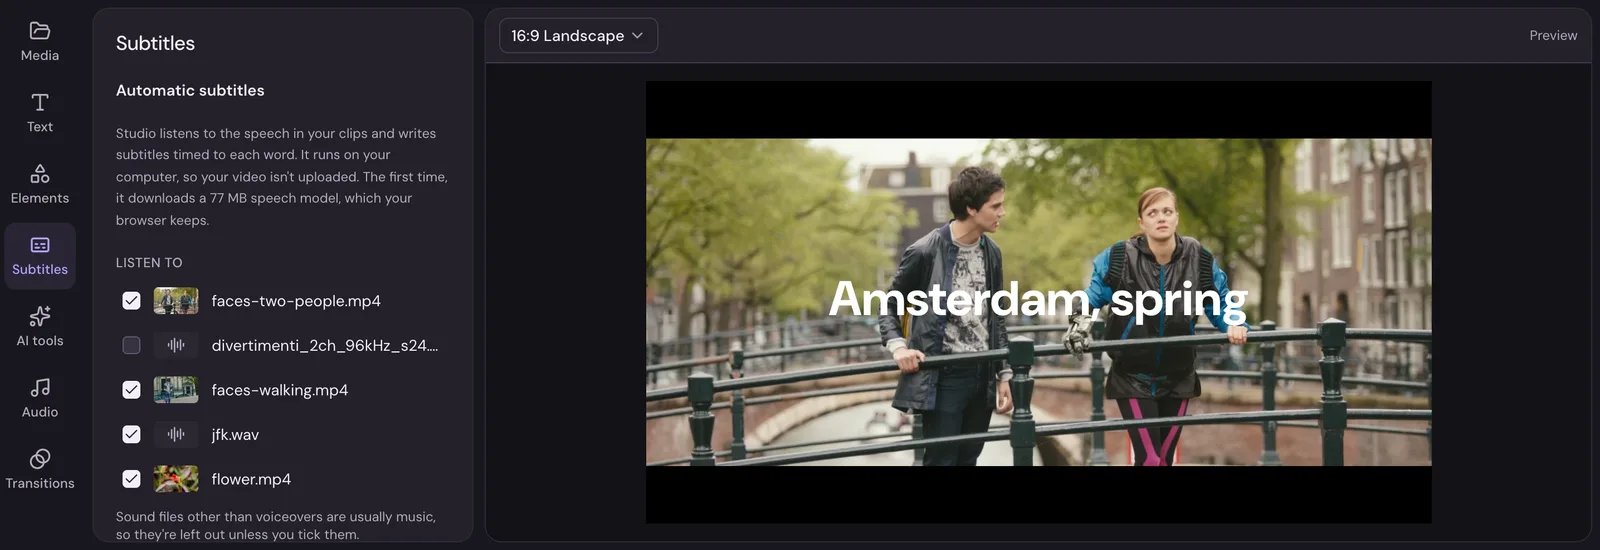Click the faces-walking.mp4 thumbnail

click(176, 390)
